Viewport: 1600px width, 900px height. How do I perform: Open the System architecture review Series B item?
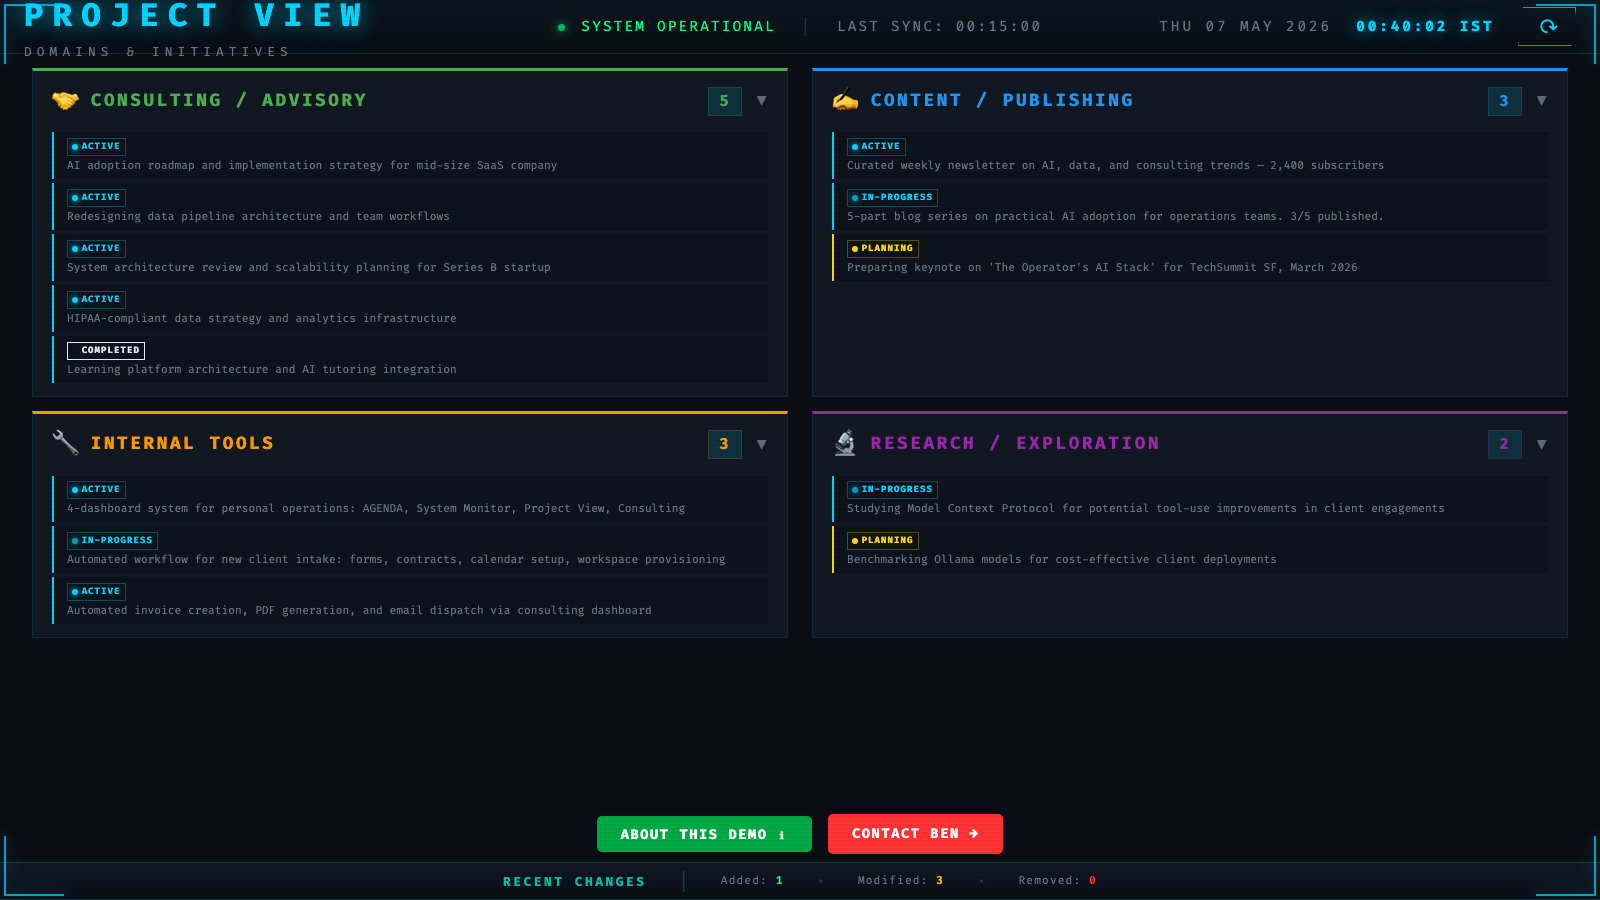pyautogui.click(x=410, y=258)
